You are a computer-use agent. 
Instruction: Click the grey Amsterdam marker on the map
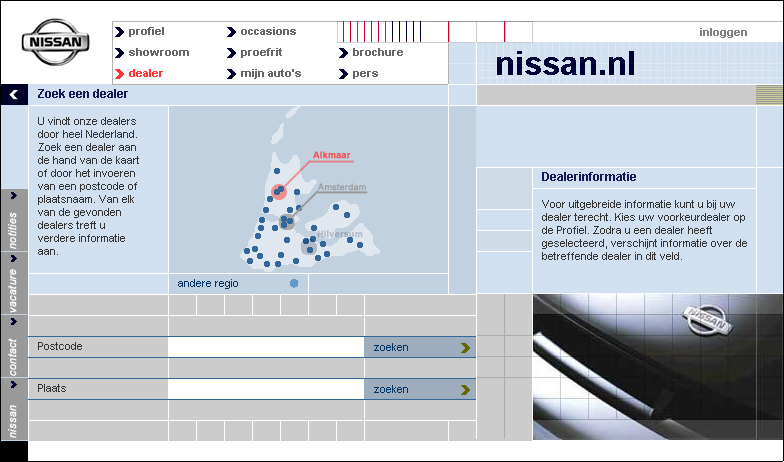pyautogui.click(x=286, y=222)
